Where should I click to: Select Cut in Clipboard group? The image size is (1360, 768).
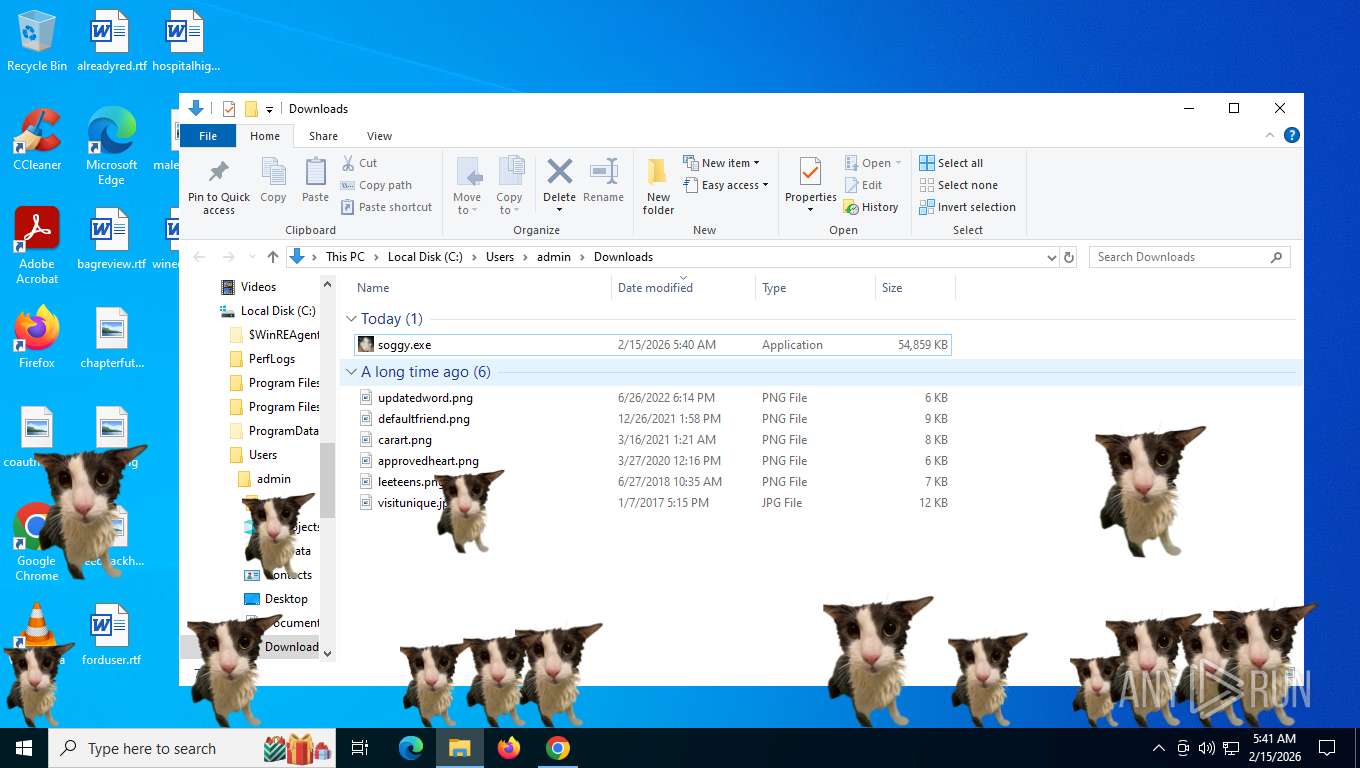[x=359, y=163]
